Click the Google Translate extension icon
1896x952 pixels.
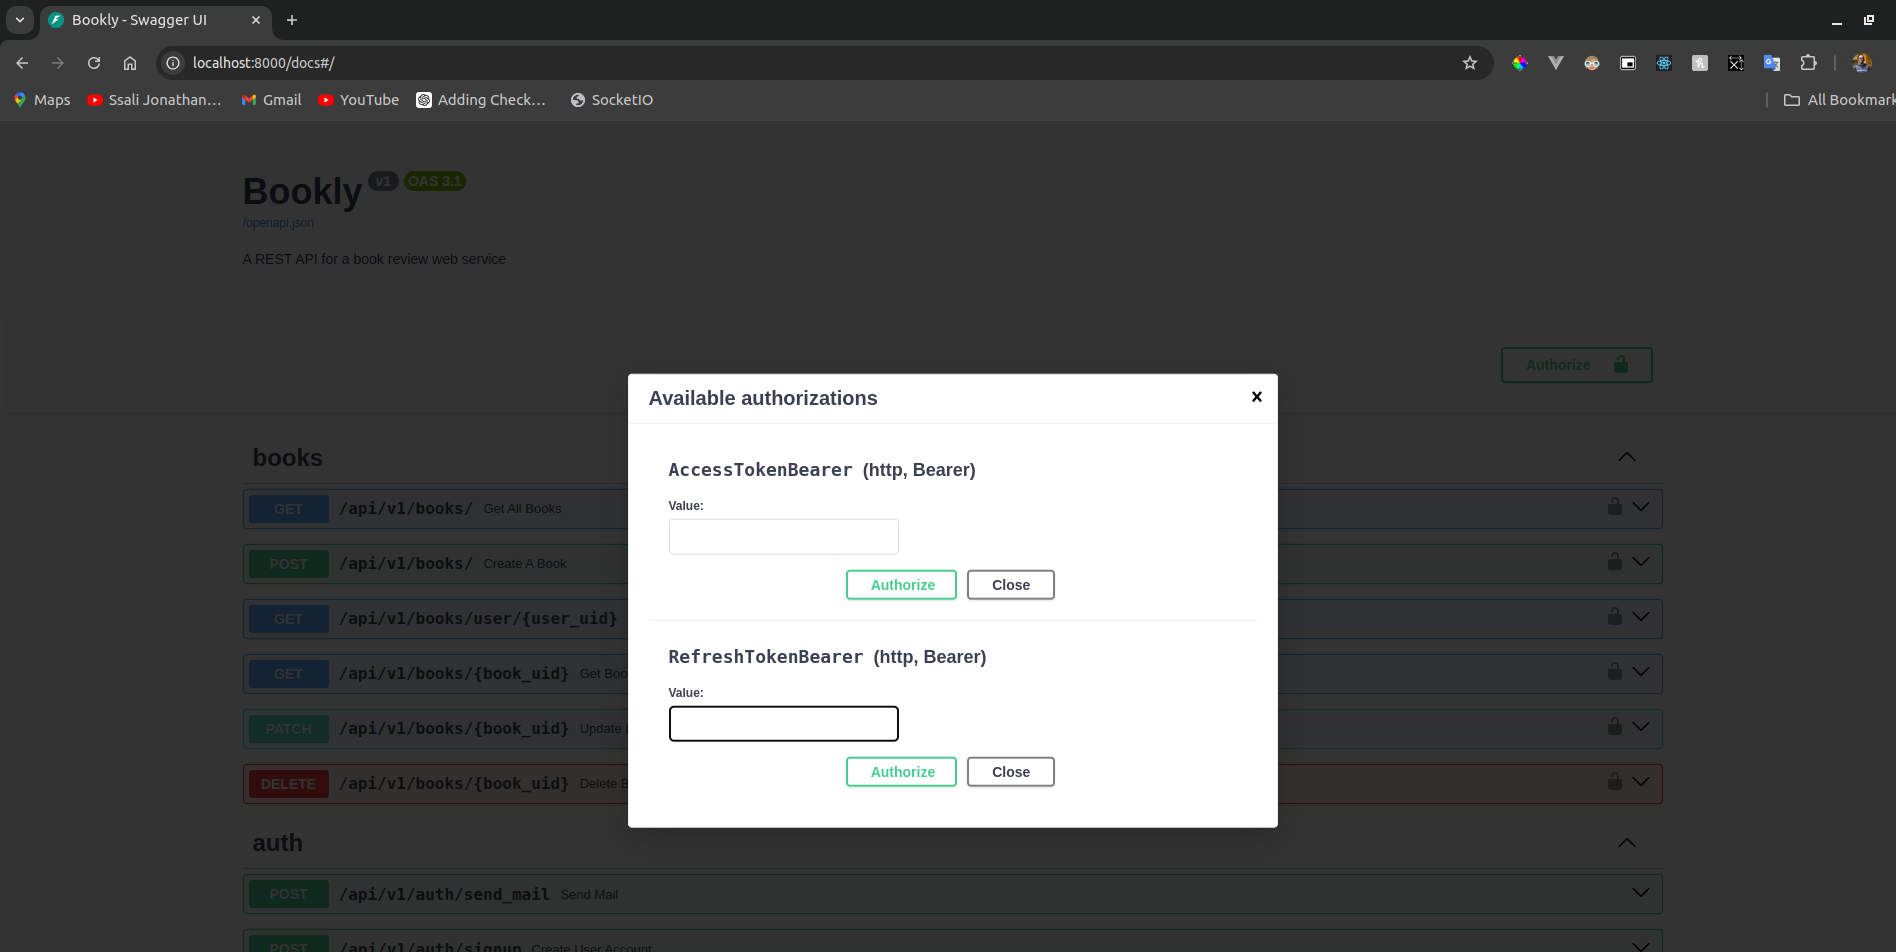point(1772,62)
